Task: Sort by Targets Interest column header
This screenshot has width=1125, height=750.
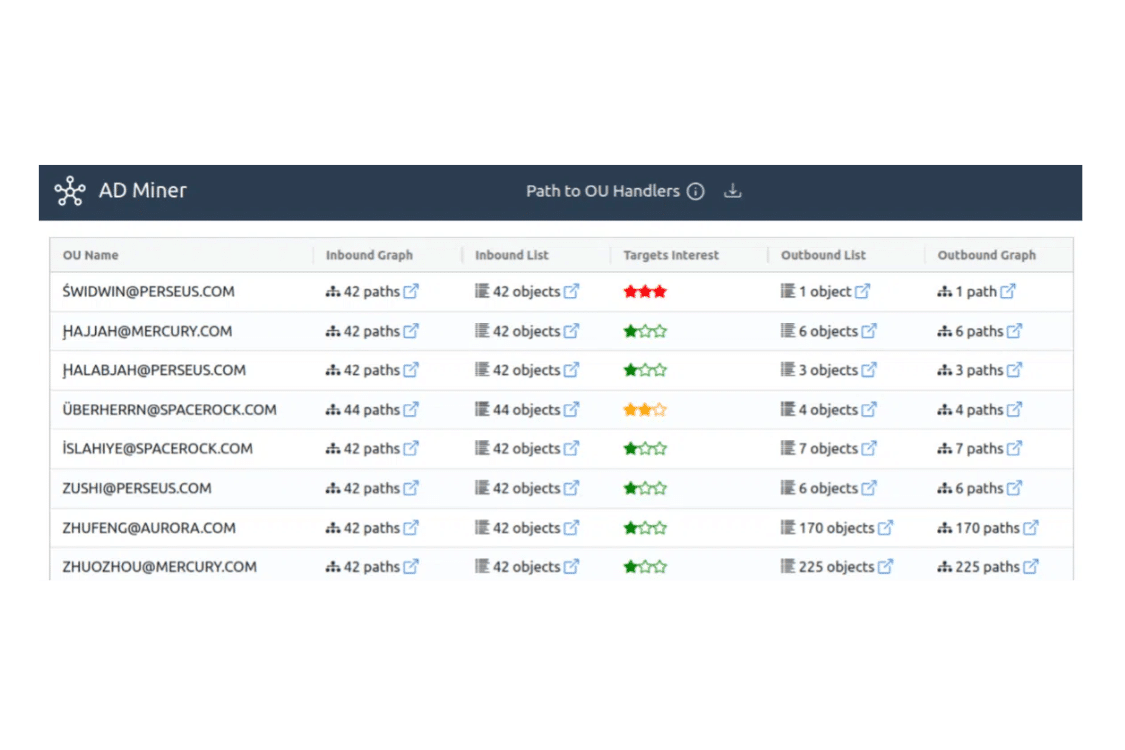Action: click(671, 255)
